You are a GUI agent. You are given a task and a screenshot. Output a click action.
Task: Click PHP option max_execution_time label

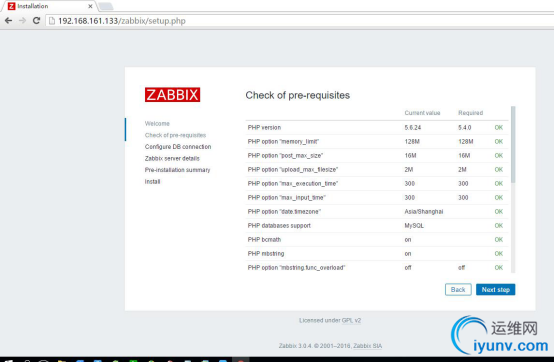pyautogui.click(x=293, y=184)
